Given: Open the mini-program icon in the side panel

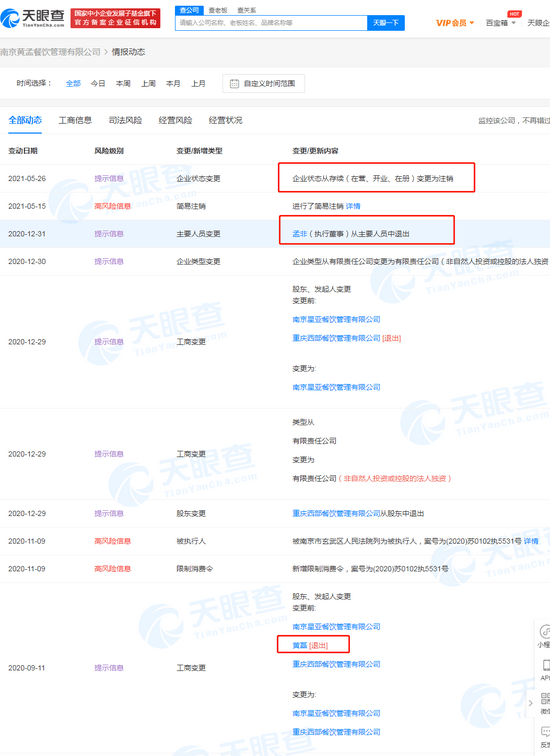Looking at the screenshot, I should tap(545, 631).
